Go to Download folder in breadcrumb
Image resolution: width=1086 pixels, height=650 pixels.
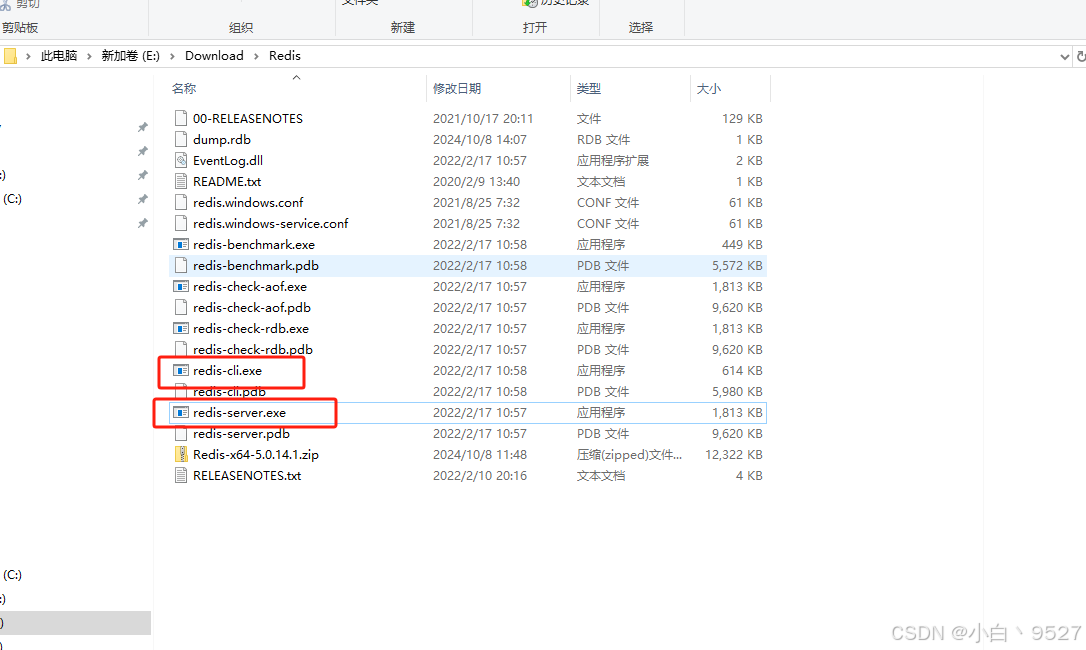[x=214, y=56]
